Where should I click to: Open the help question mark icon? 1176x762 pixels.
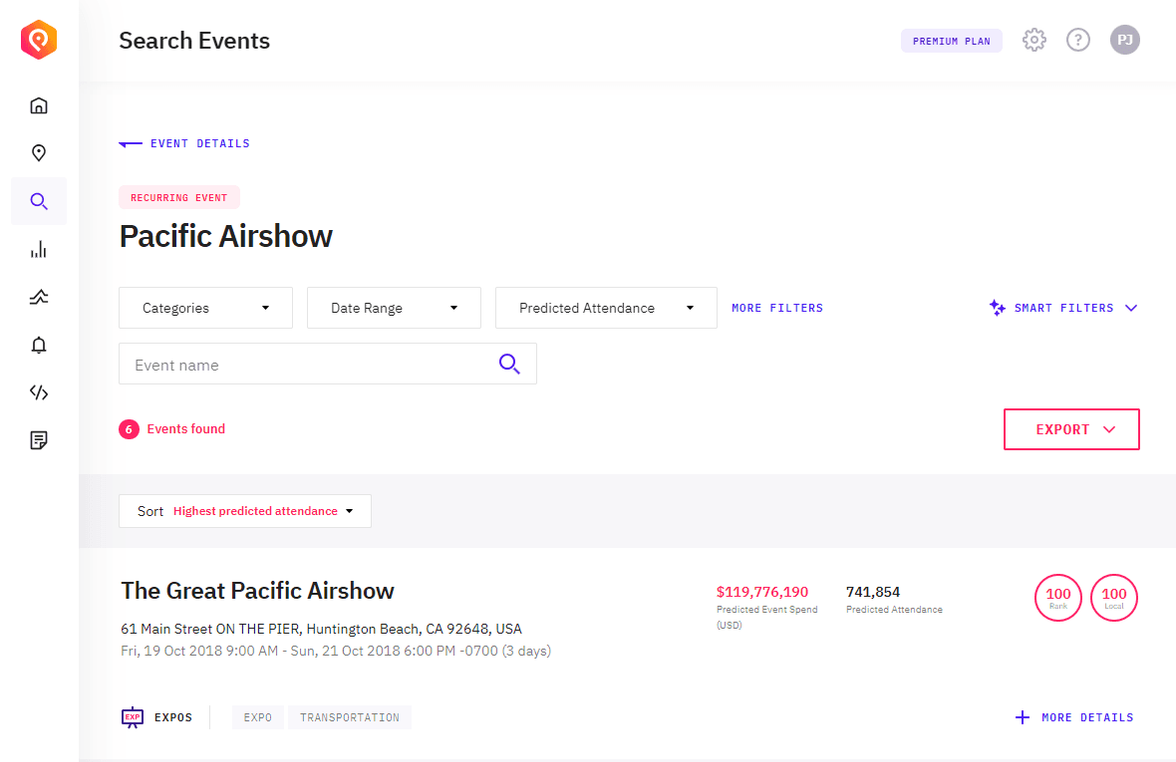point(1078,40)
